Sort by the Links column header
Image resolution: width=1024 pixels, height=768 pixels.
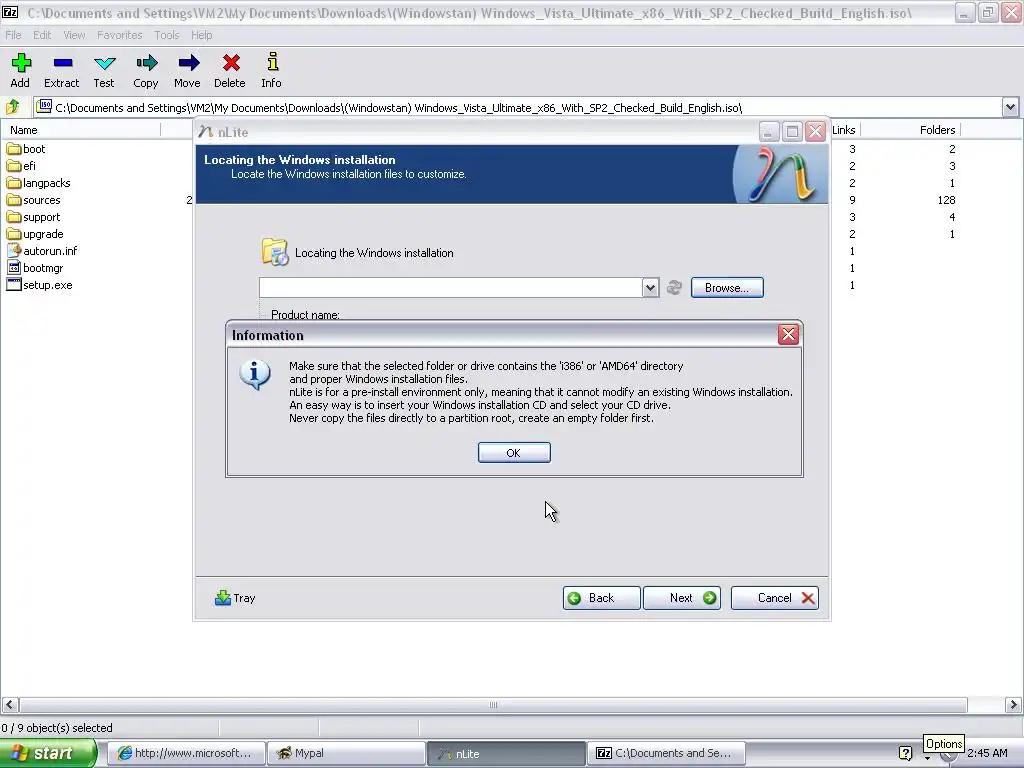pos(844,130)
